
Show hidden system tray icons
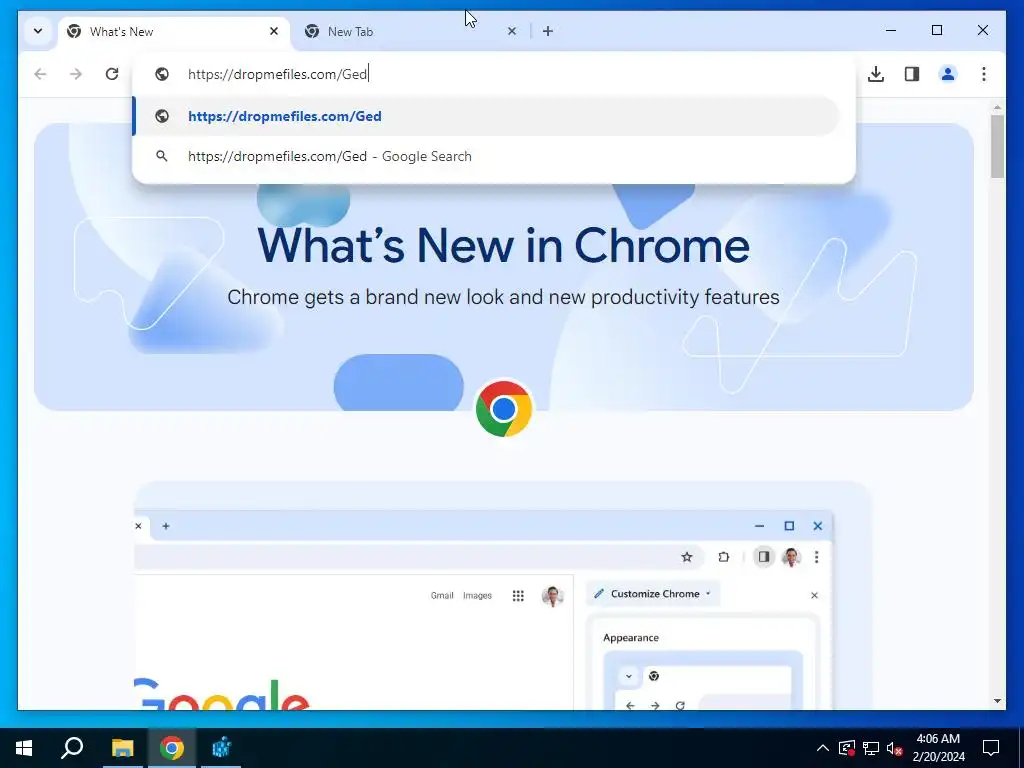point(823,748)
